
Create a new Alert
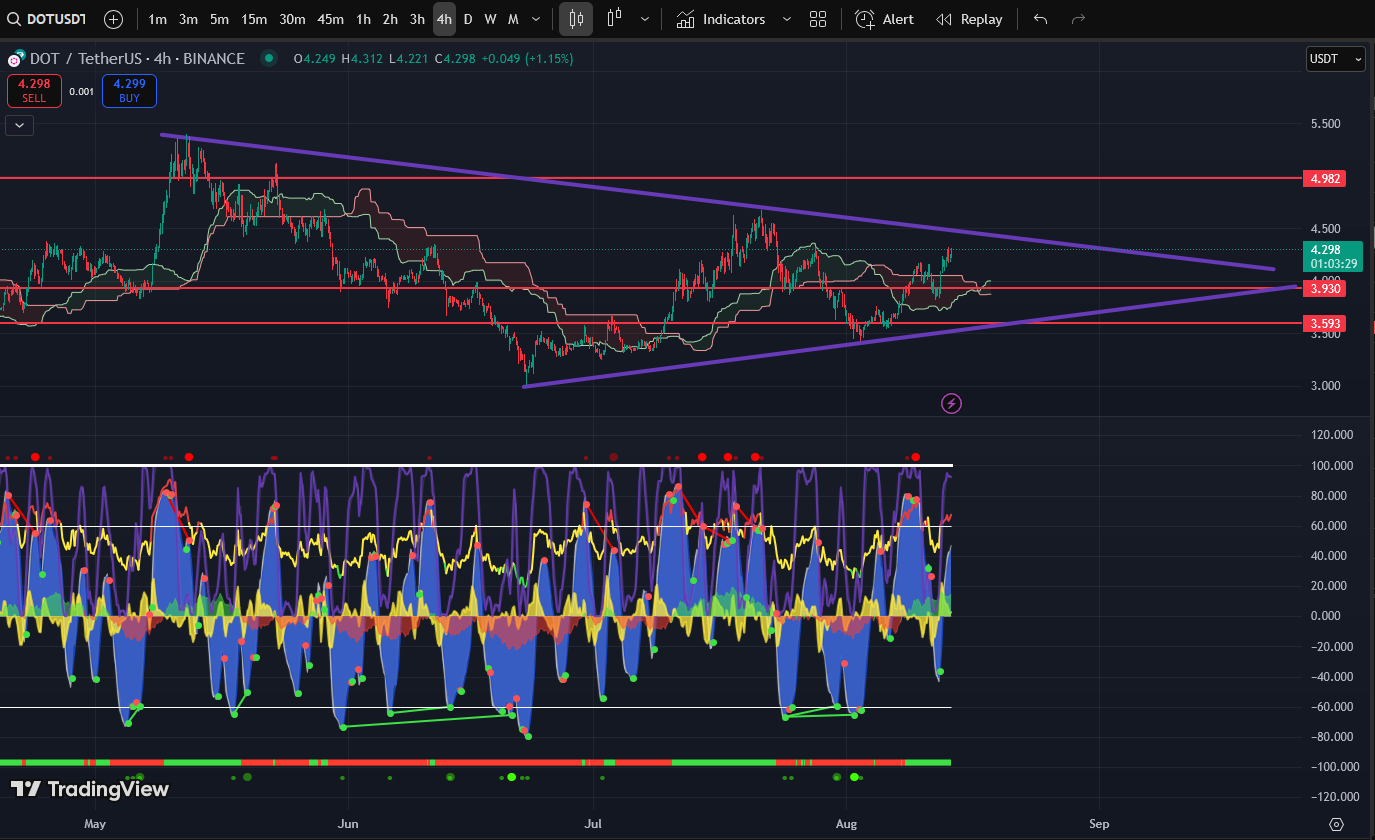pyautogui.click(x=884, y=19)
